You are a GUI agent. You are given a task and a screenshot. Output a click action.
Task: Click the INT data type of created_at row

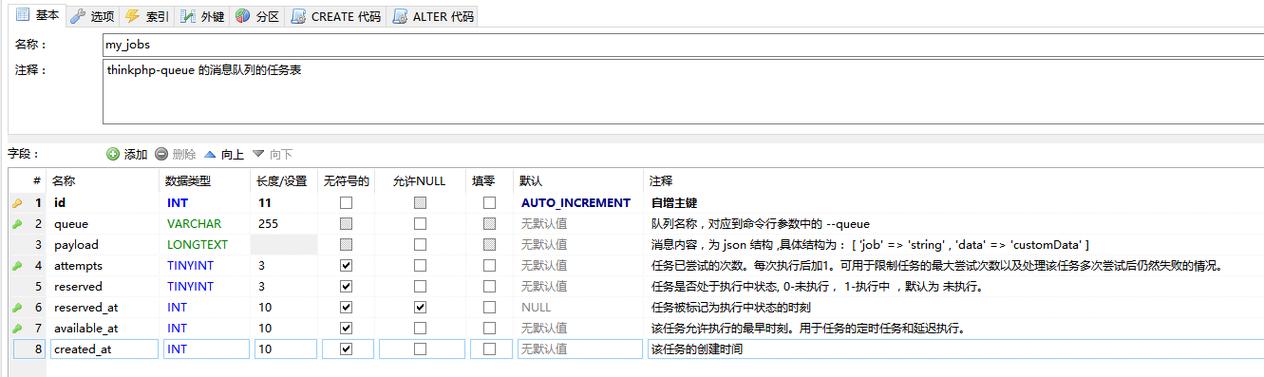pos(177,349)
